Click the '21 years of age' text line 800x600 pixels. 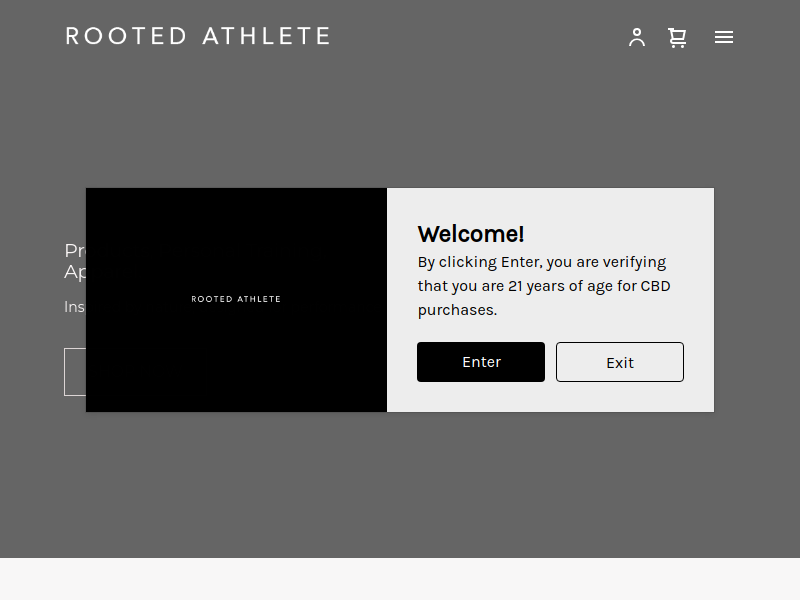(x=544, y=286)
